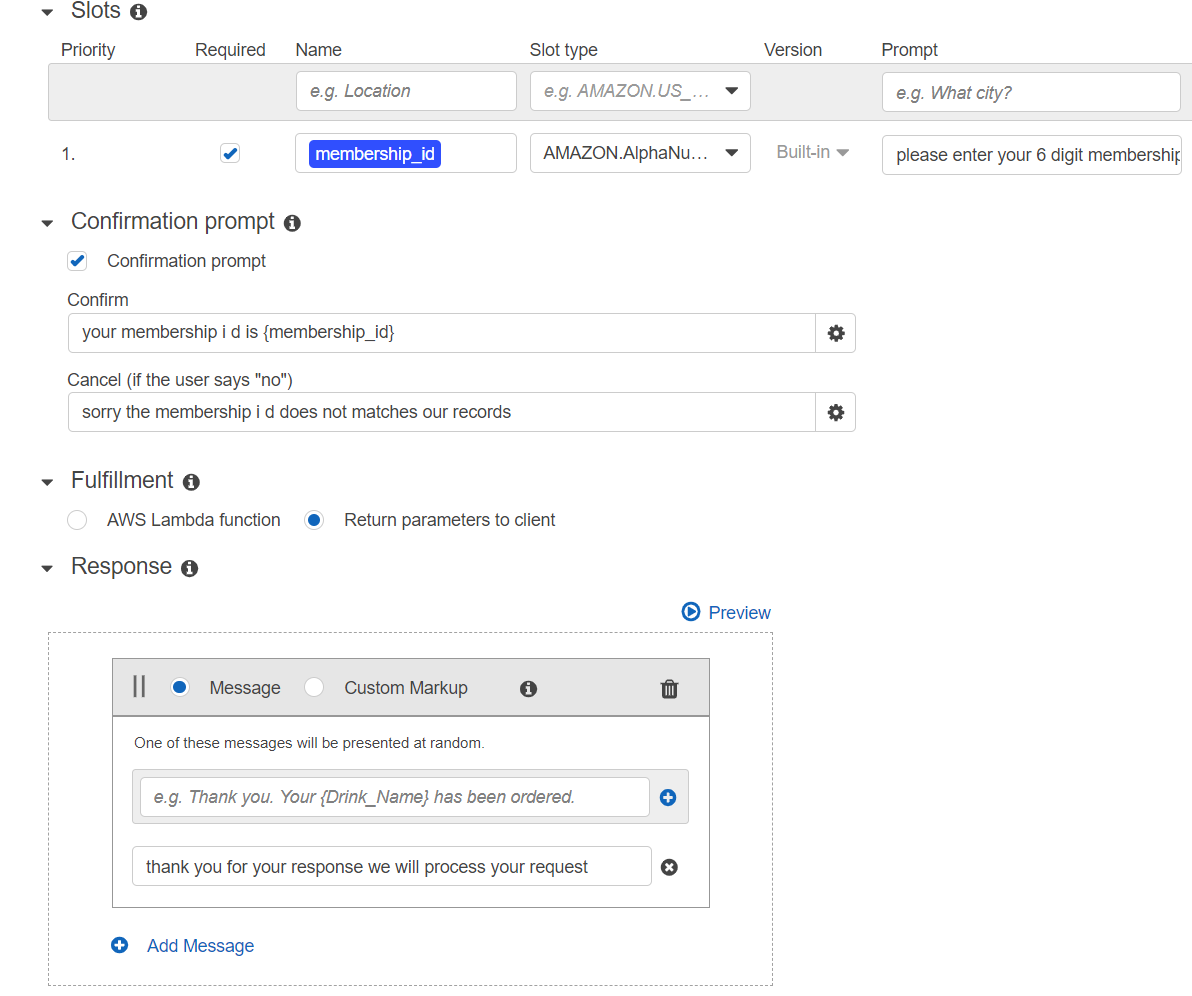
Task: Click the new slot name field (e.g. Location)
Action: (406, 91)
